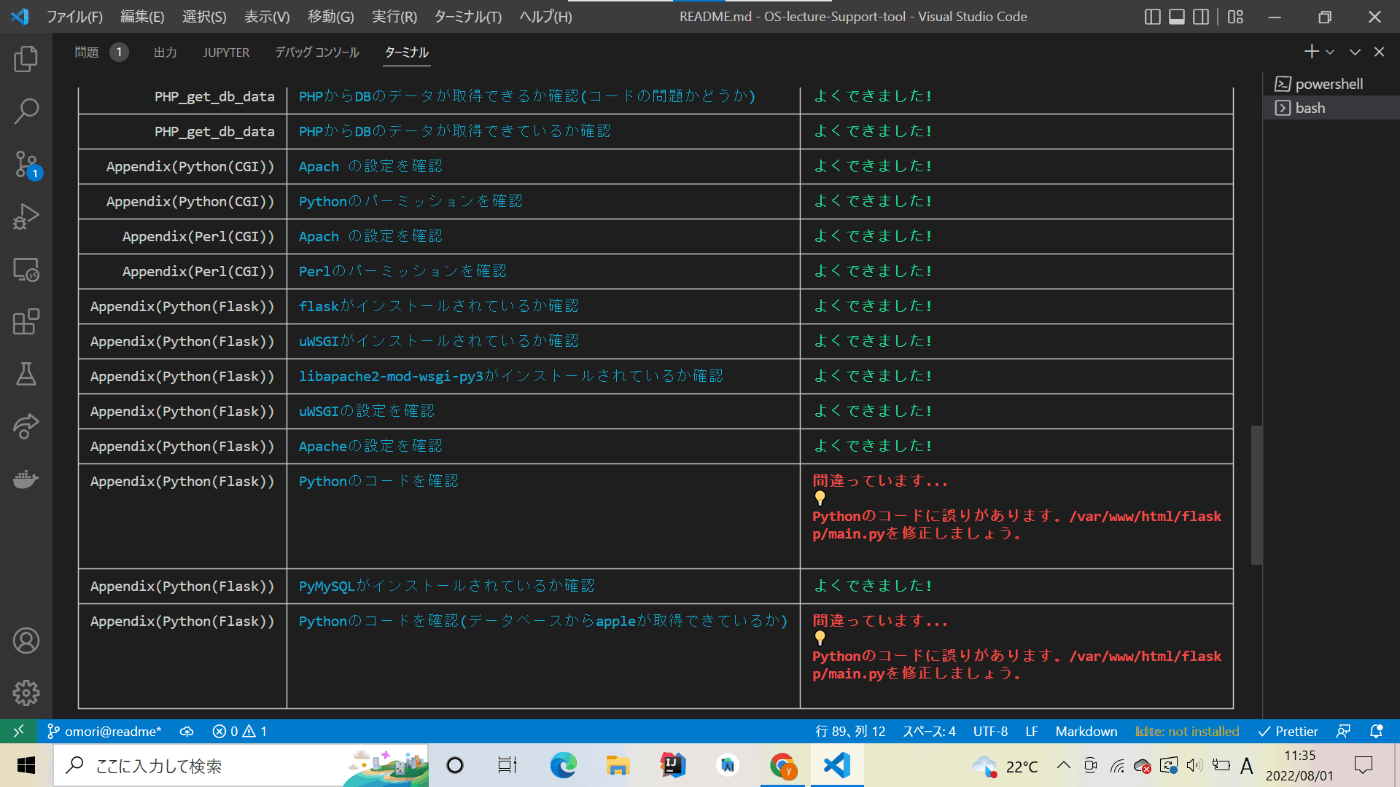Switch to the ターミナル tab
This screenshot has width=1400, height=787.
click(x=407, y=52)
